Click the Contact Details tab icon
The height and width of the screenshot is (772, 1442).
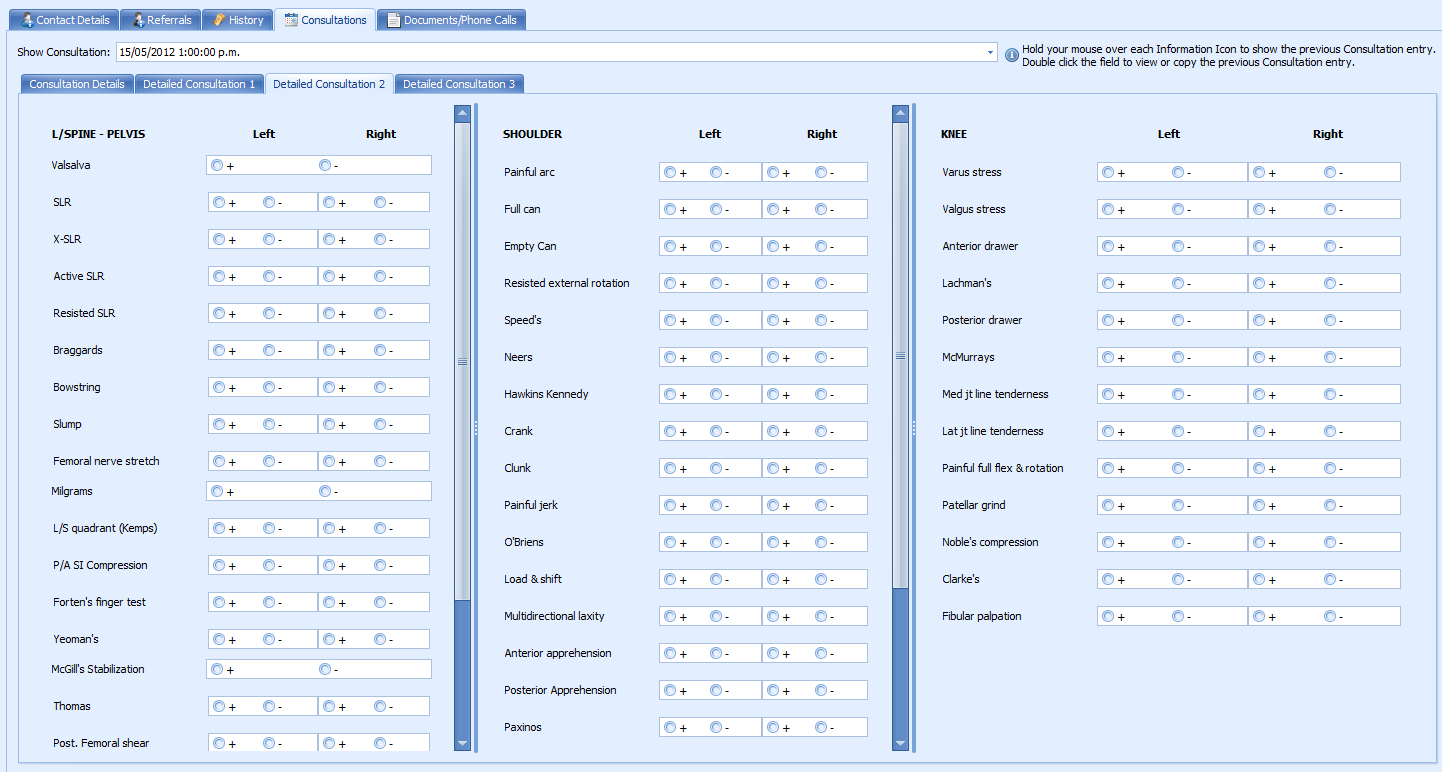pos(27,20)
